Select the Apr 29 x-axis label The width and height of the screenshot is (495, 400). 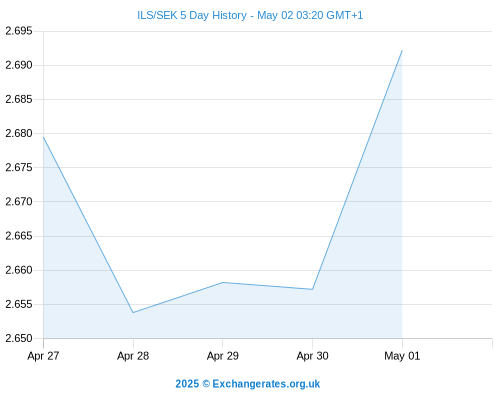click(x=223, y=356)
